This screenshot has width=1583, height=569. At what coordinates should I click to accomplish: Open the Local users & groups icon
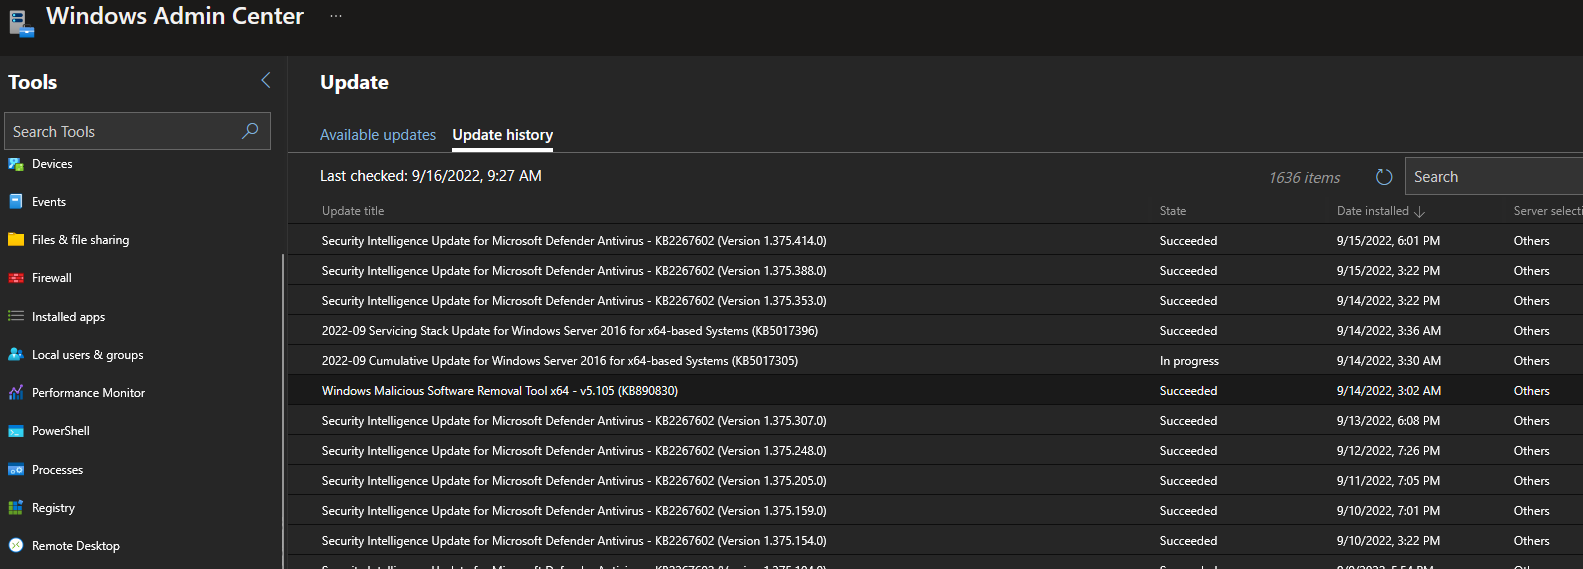[16, 354]
